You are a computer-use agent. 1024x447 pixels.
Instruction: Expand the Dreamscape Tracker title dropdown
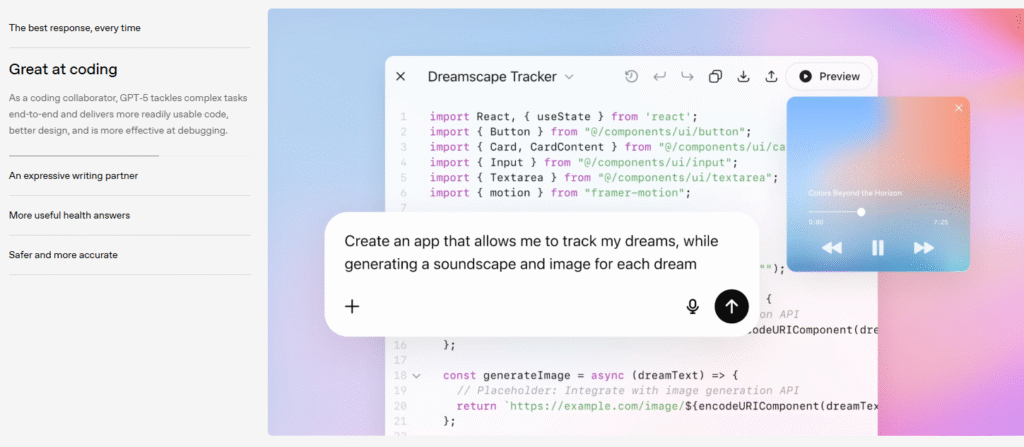(x=569, y=76)
